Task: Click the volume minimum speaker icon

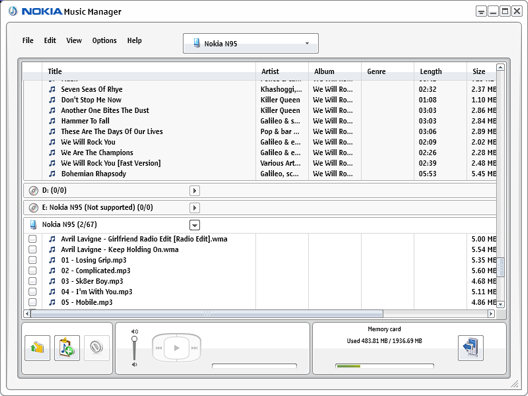Action: pos(134,364)
